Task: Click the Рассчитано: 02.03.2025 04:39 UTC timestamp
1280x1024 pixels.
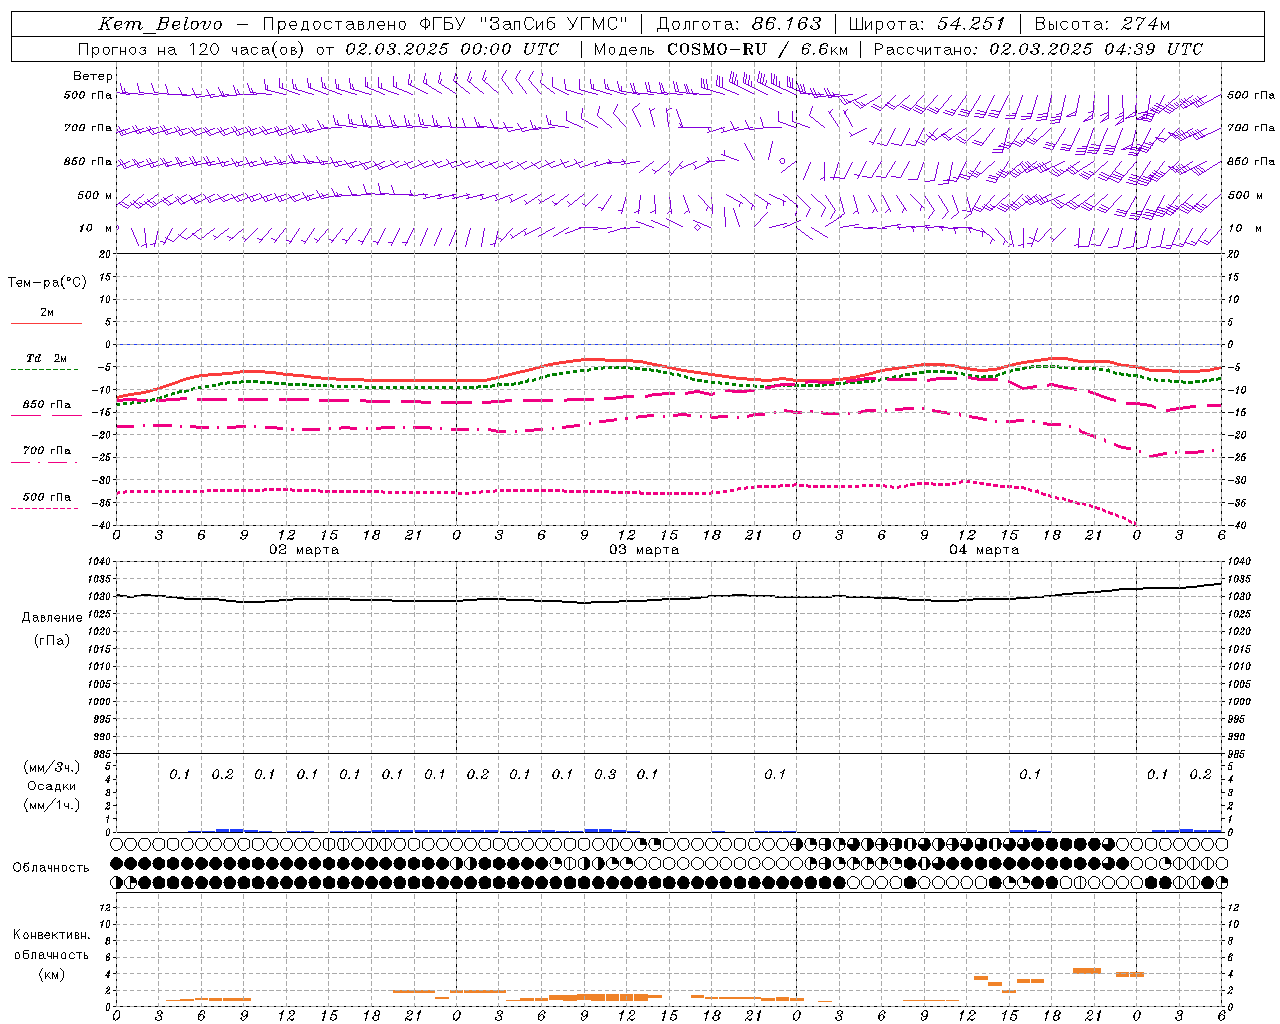Action: click(x=1038, y=49)
